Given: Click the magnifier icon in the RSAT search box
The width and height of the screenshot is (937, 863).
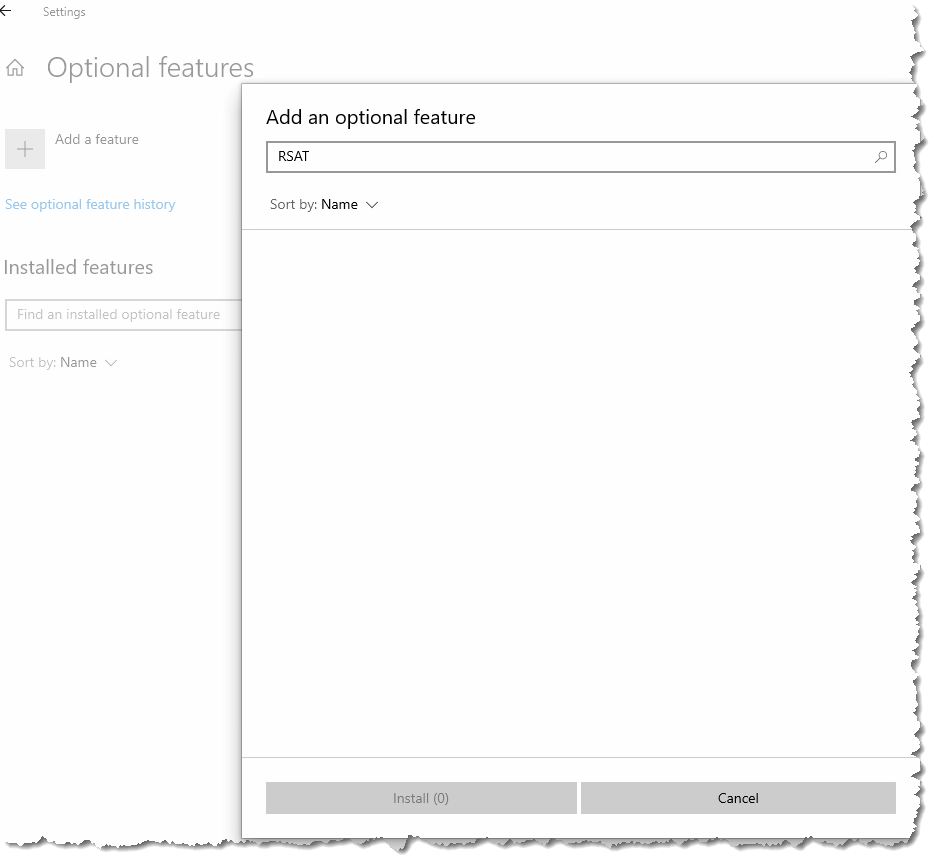Looking at the screenshot, I should pos(881,157).
